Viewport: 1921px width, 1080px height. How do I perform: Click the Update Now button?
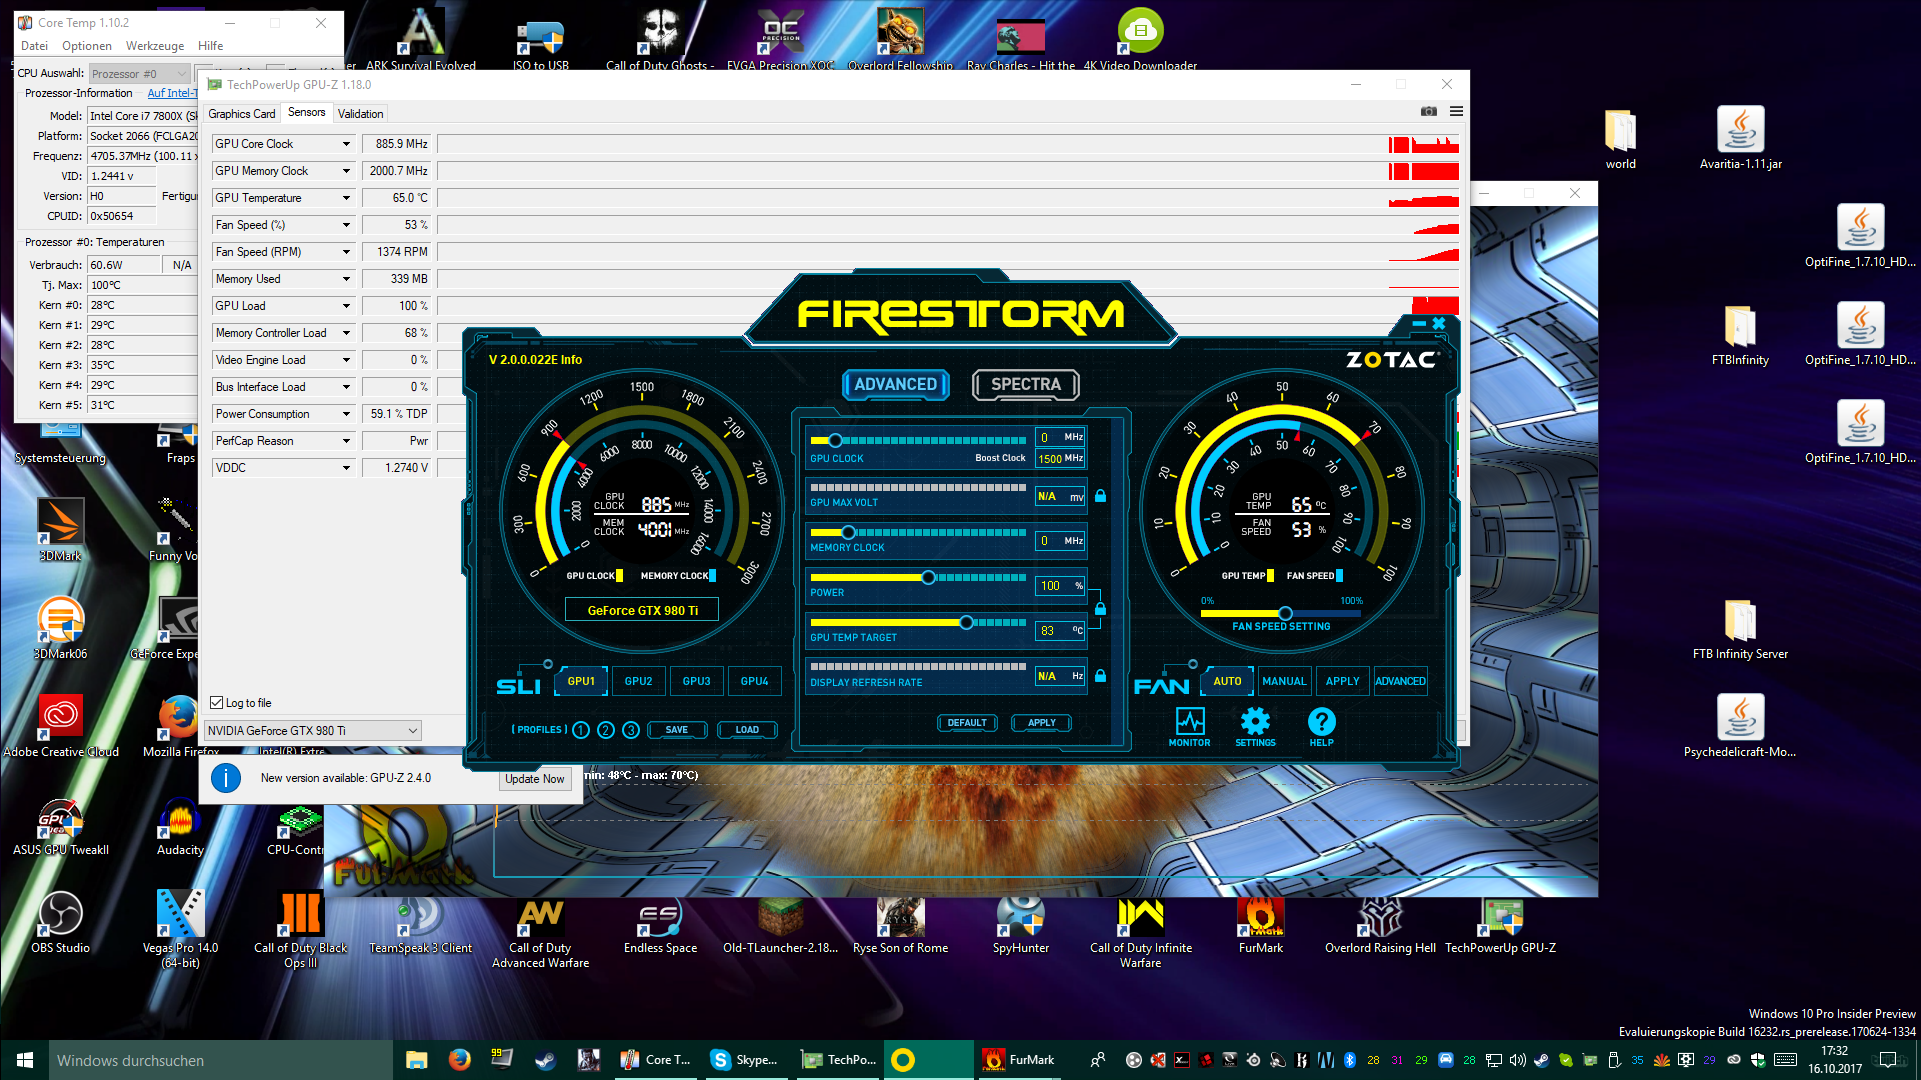coord(534,779)
